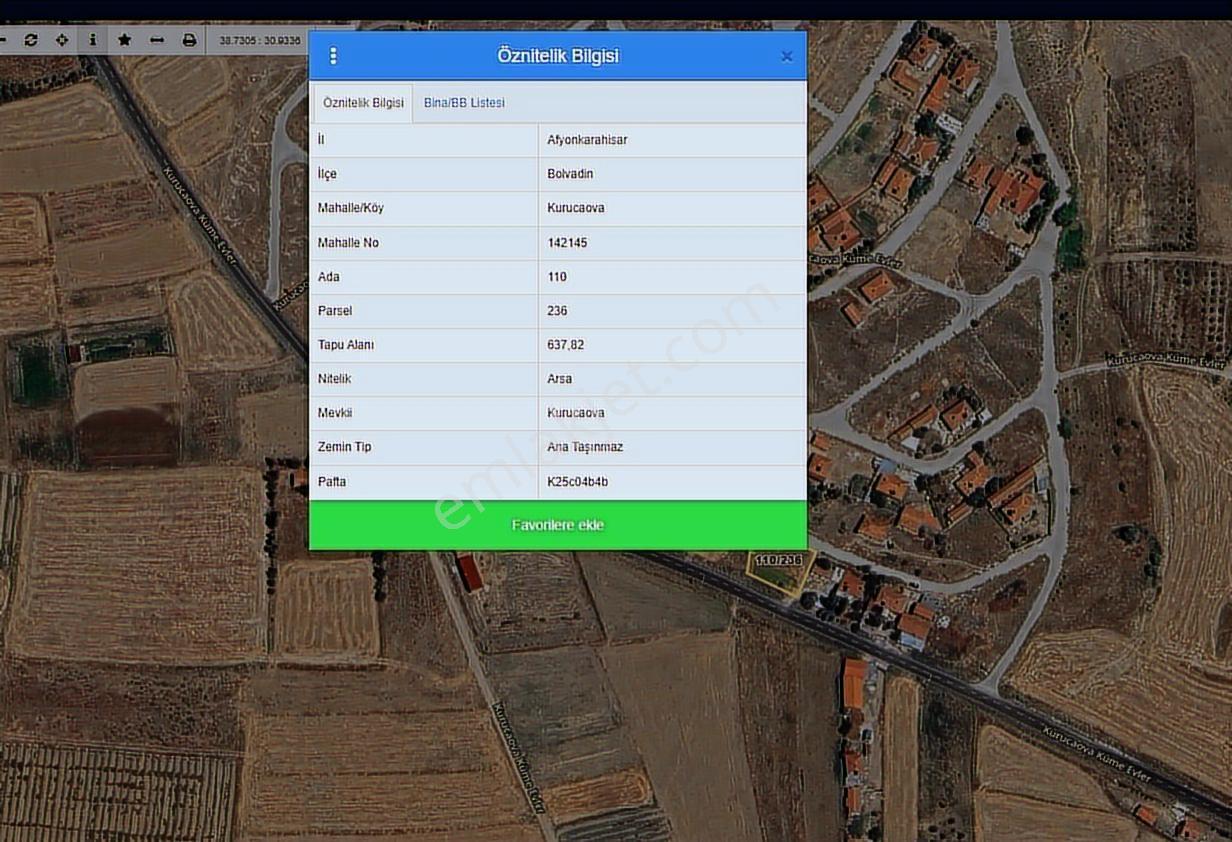
Task: Switch to the Öznitelik Bilgisi tab
Action: pyautogui.click(x=363, y=103)
